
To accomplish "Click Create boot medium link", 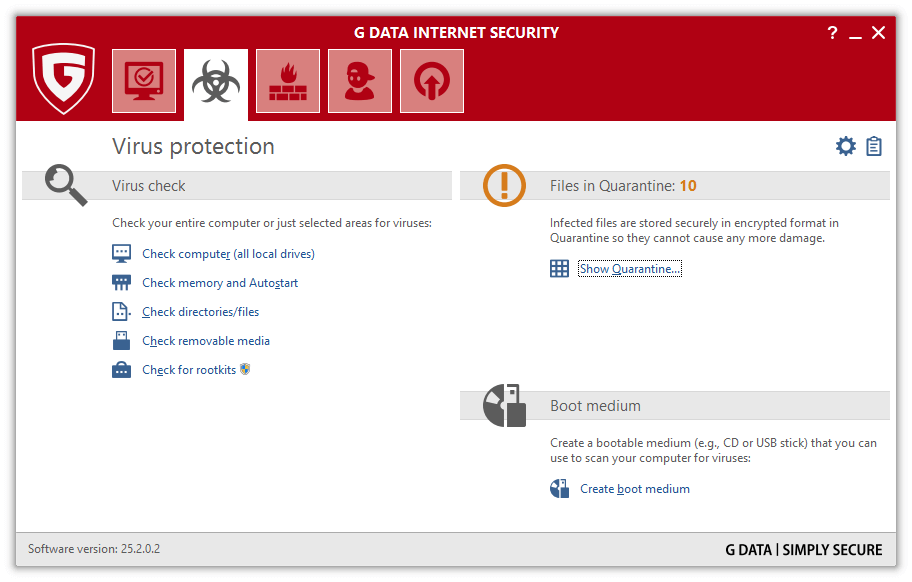I will tap(635, 489).
